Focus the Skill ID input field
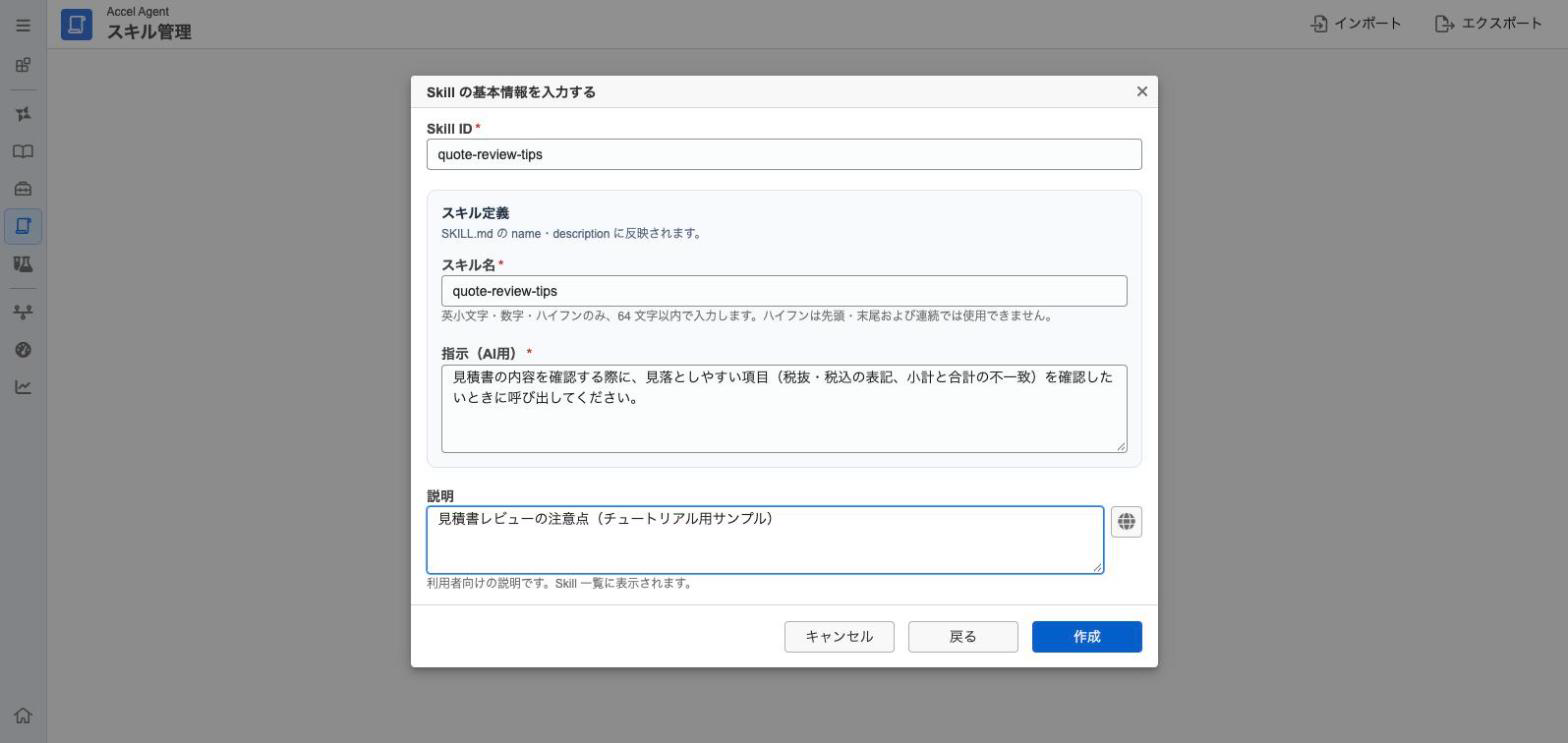 [x=784, y=155]
